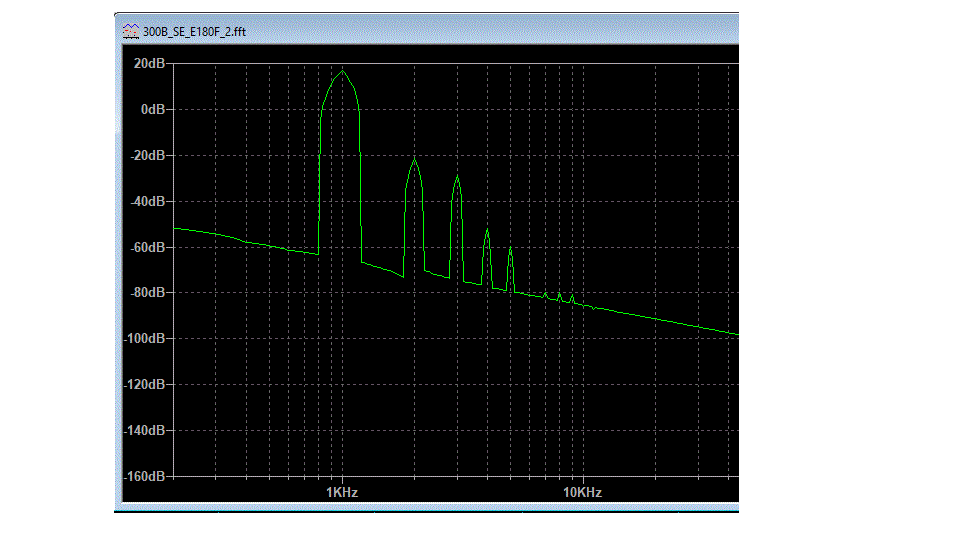
Task: Click the 10KHz frequency axis label
Action: click(x=582, y=492)
